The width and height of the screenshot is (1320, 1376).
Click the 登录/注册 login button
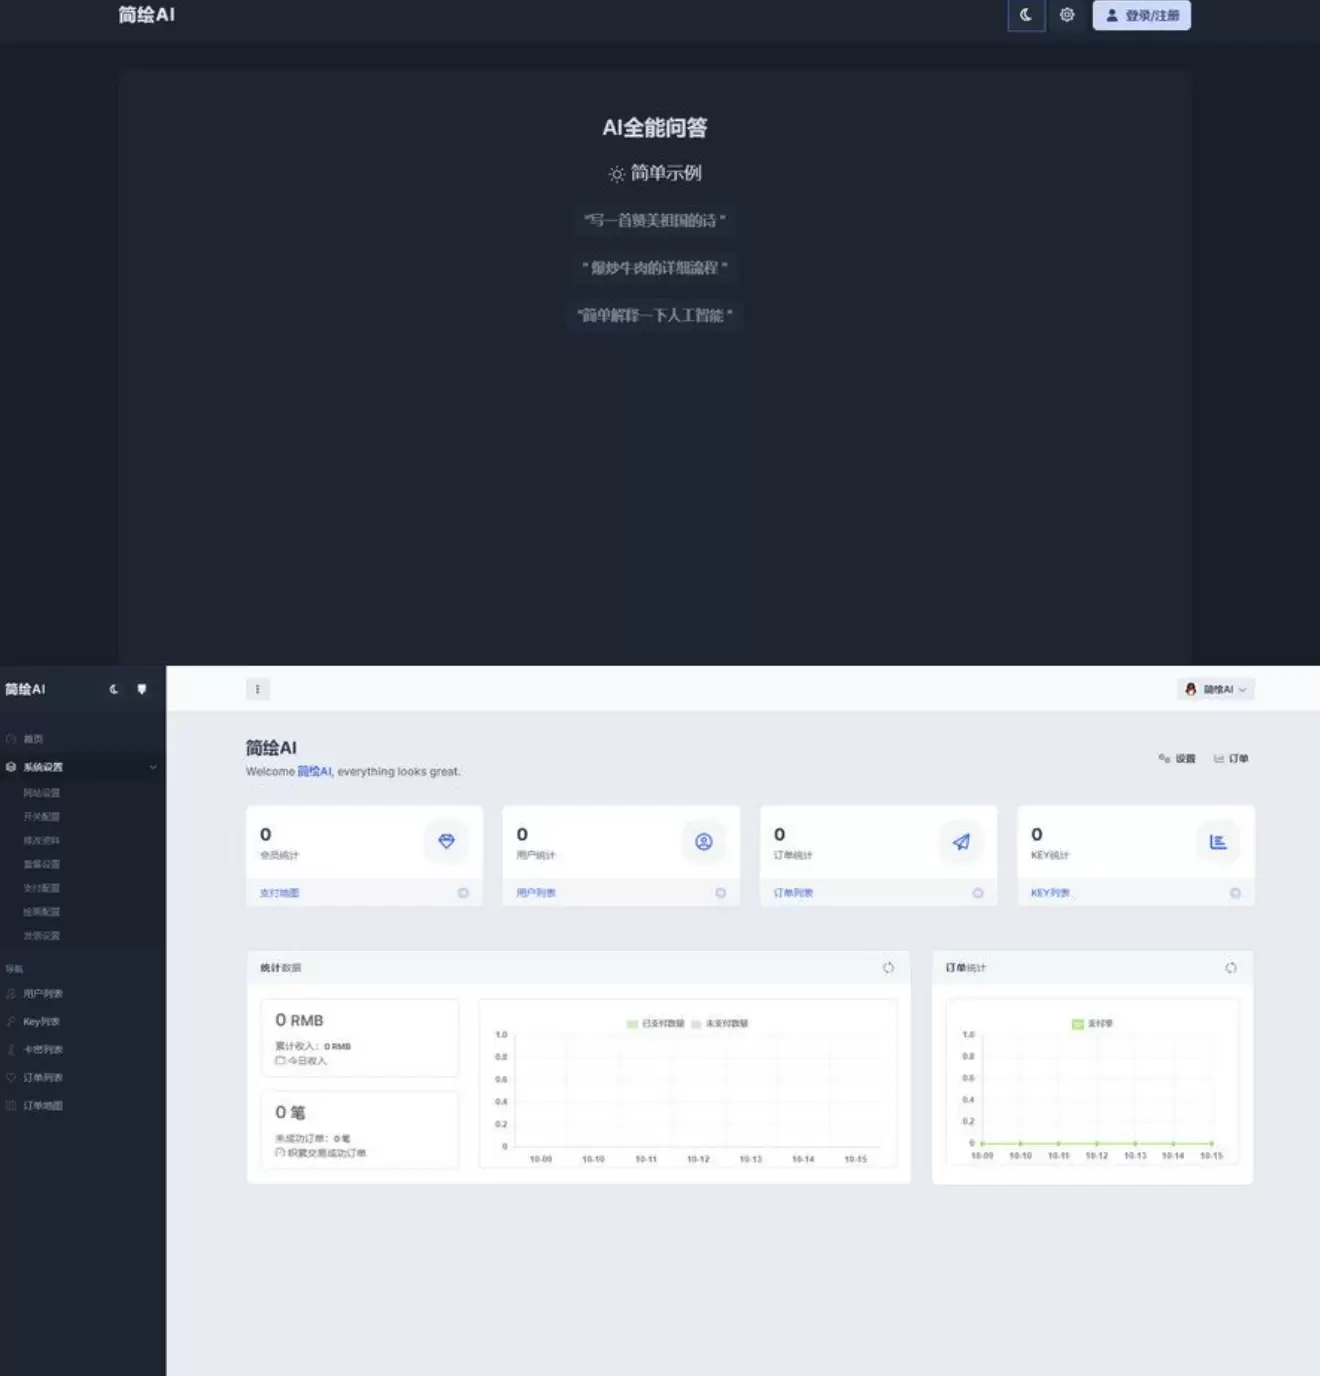coord(1141,15)
